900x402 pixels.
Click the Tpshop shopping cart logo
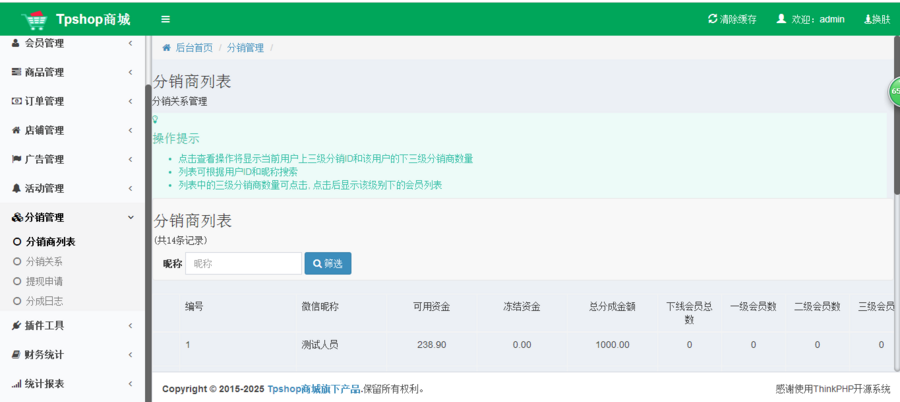pyautogui.click(x=34, y=20)
